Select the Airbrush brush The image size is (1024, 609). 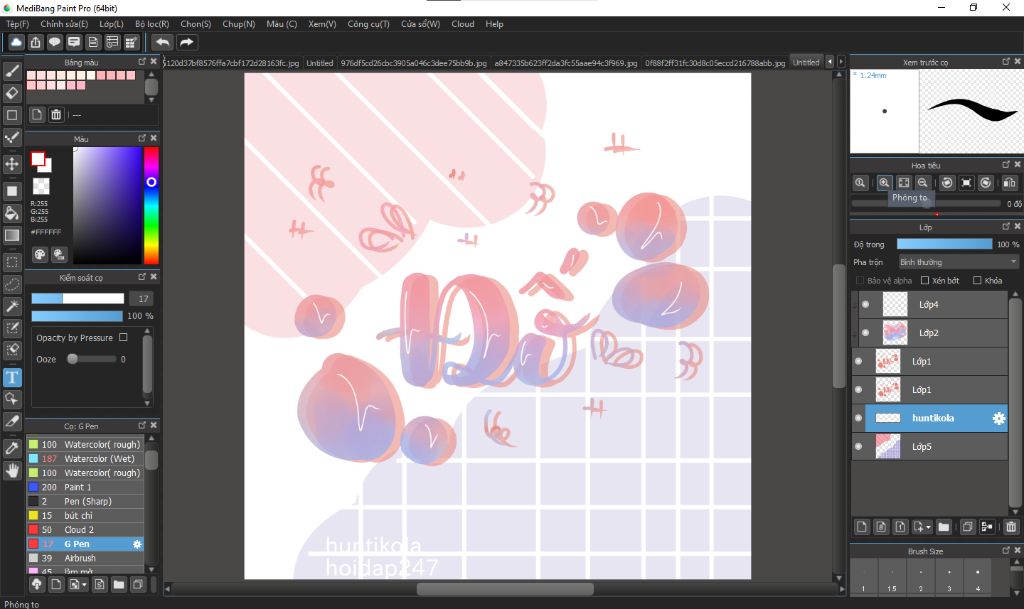point(85,558)
